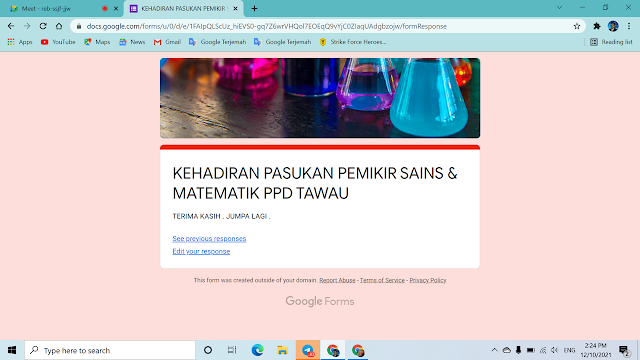Launch Microsoft Edge from the taskbar

click(258, 350)
